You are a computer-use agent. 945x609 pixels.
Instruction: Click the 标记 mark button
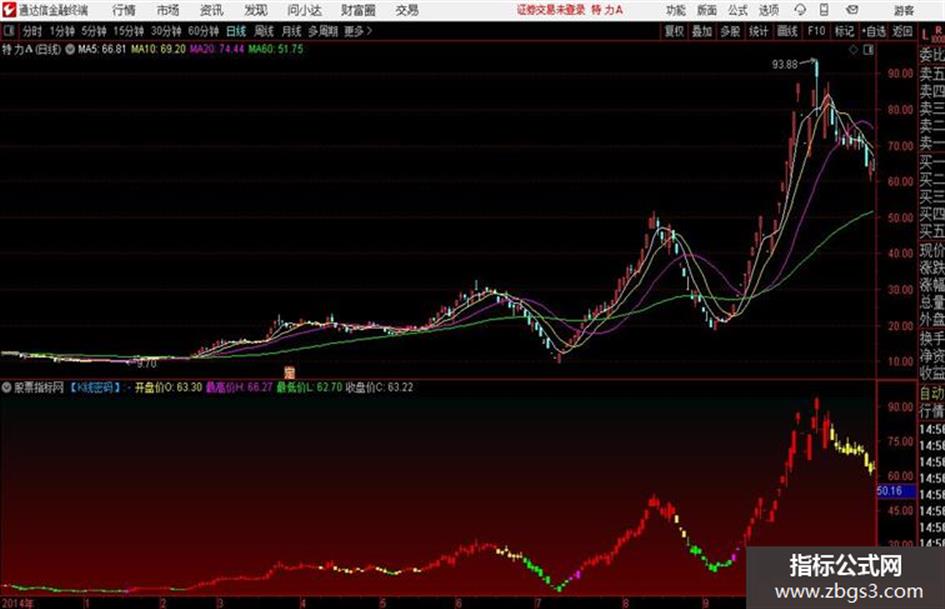[844, 31]
